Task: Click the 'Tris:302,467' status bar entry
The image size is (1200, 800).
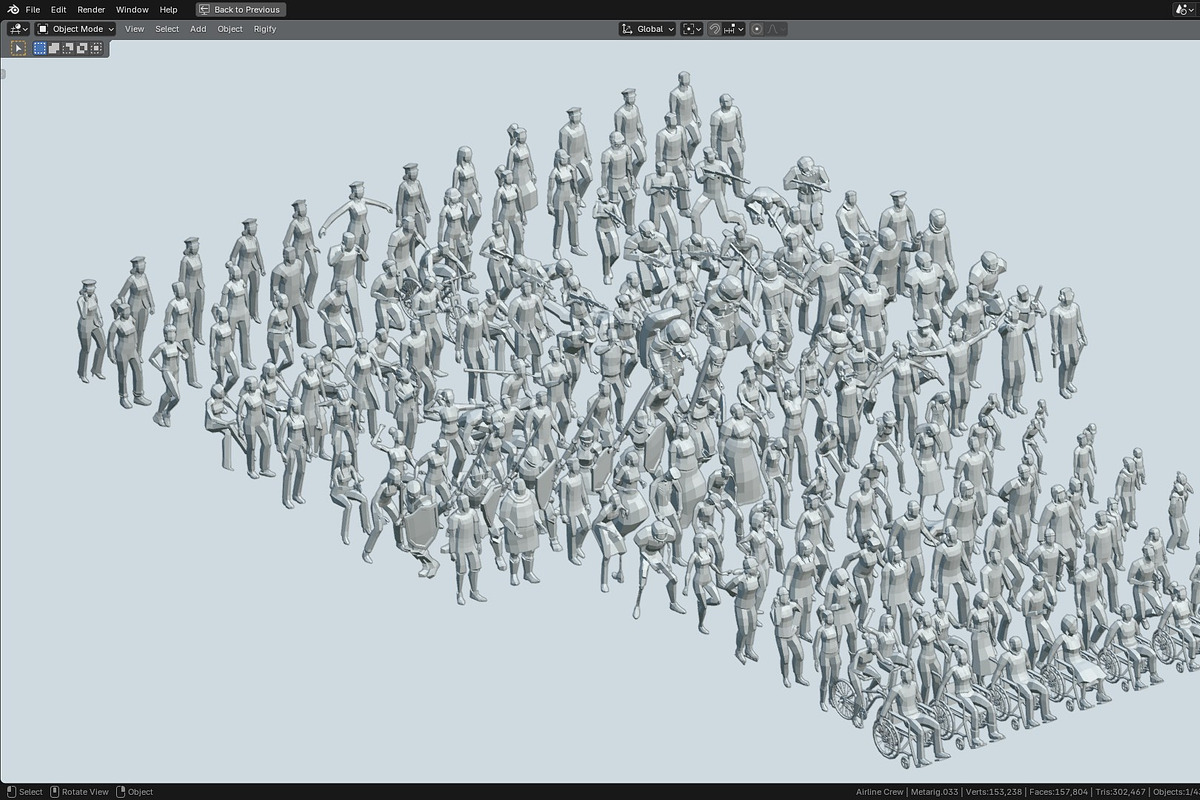Action: pos(1121,792)
